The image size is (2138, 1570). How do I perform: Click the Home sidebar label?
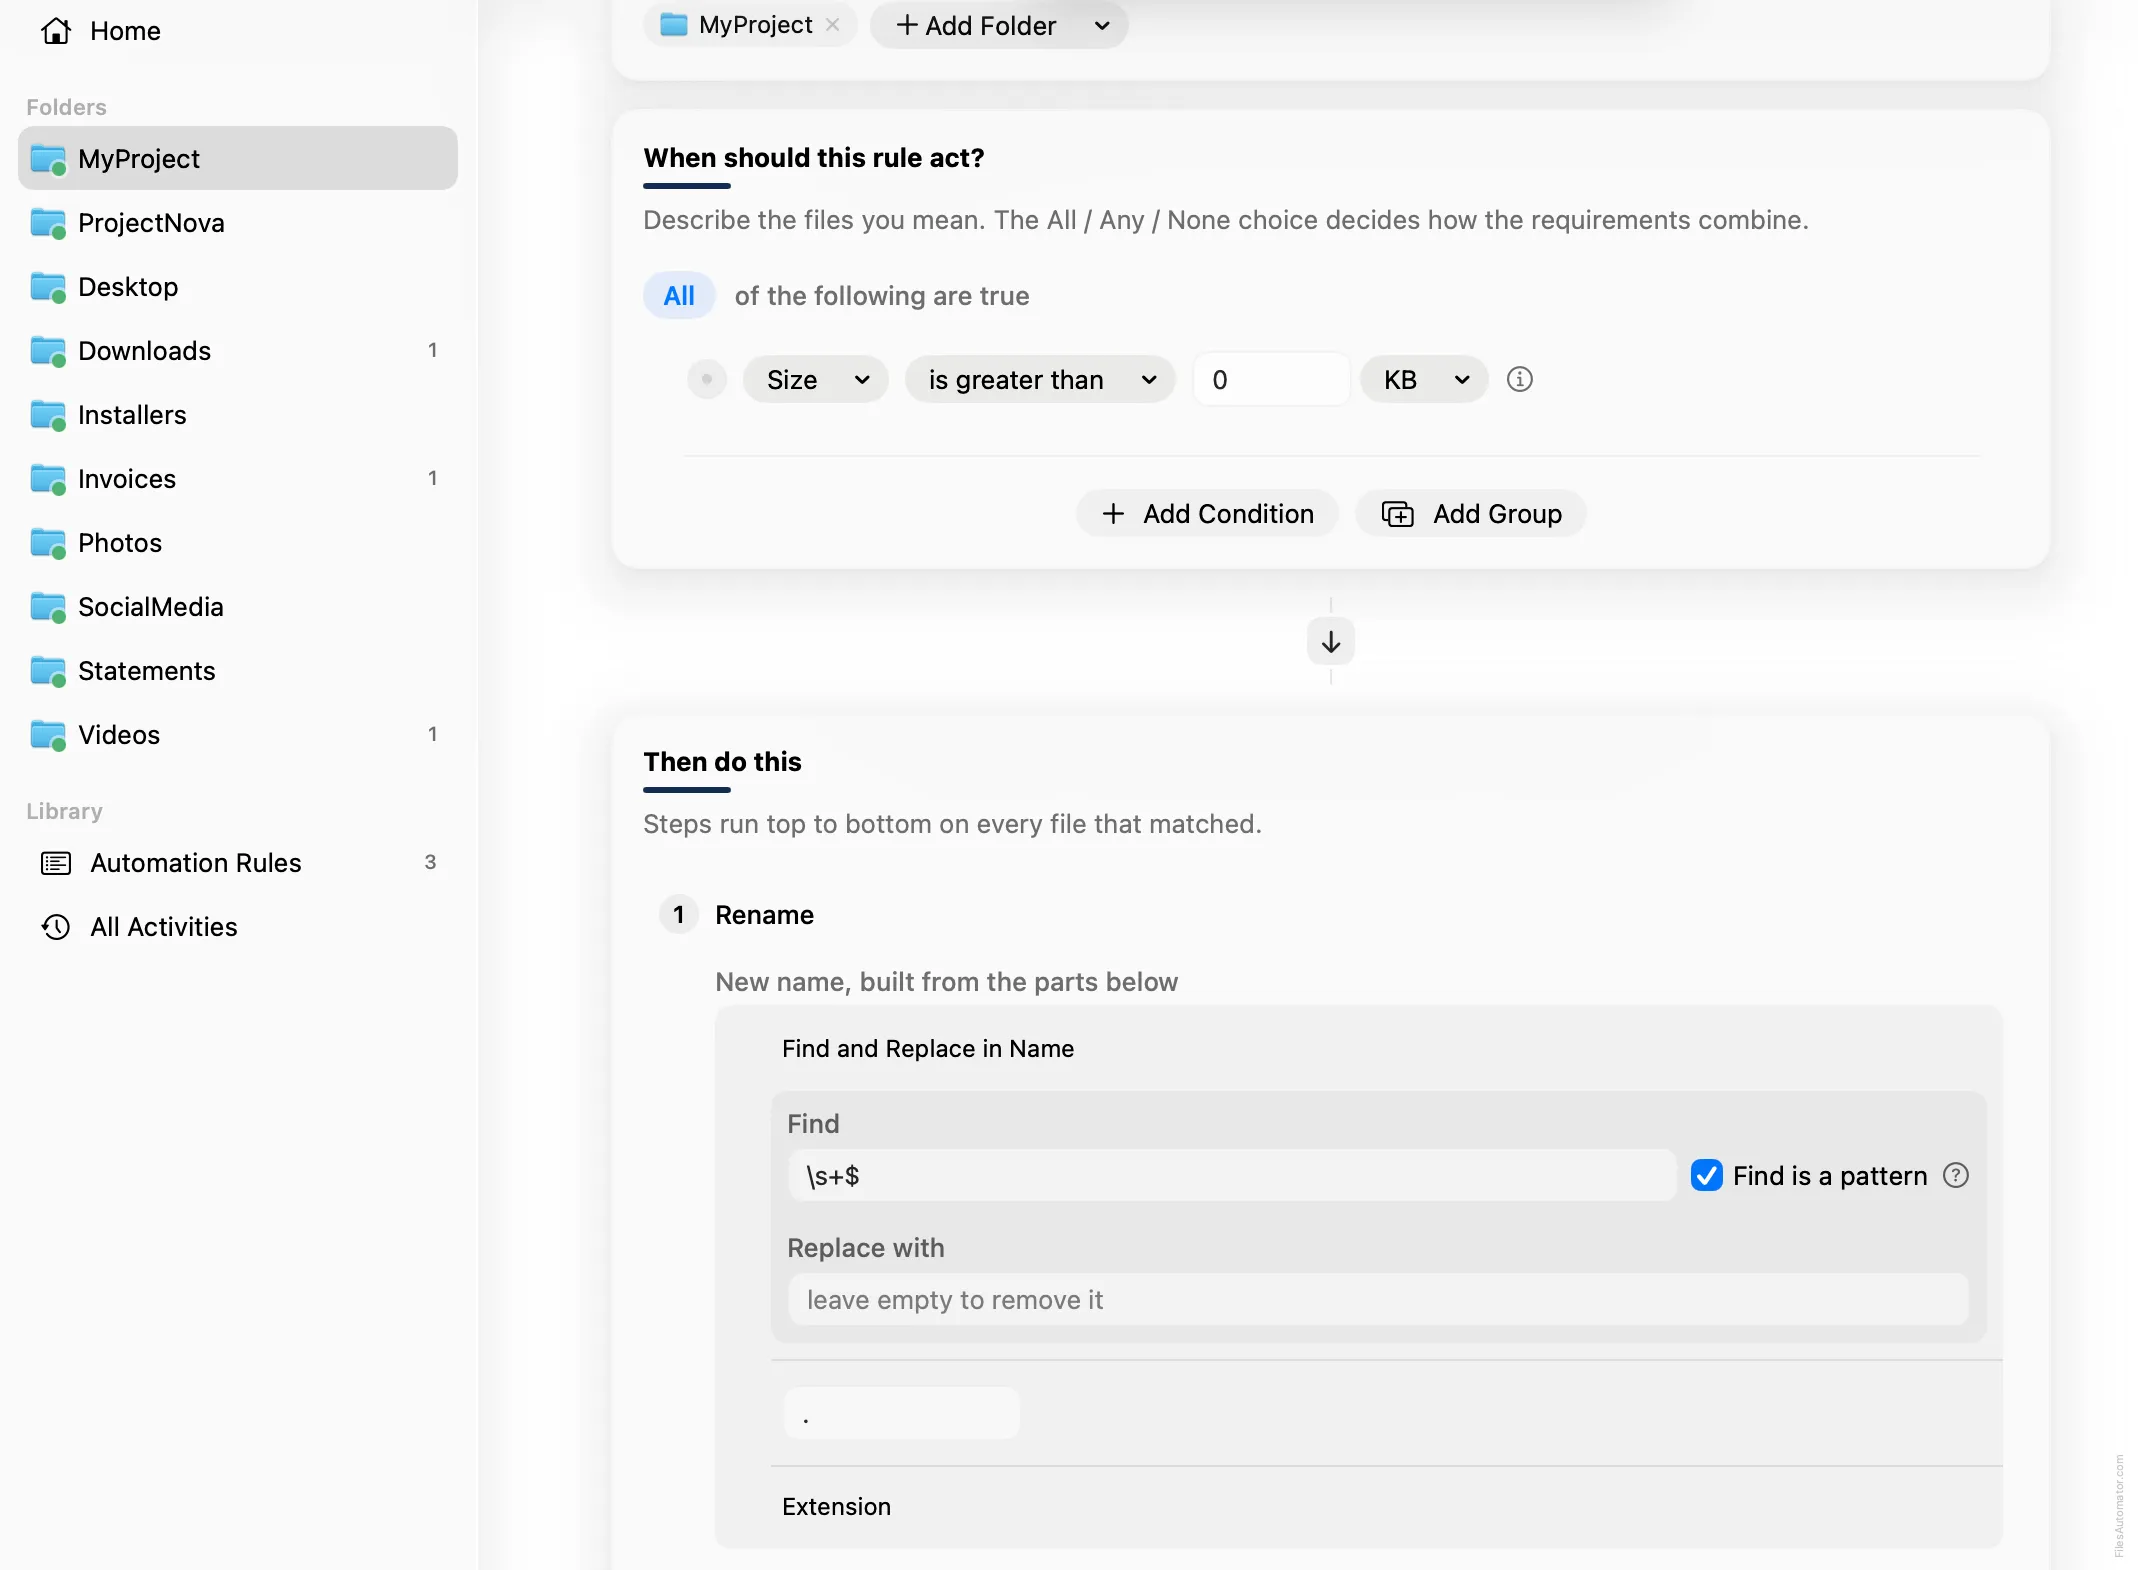coord(125,31)
